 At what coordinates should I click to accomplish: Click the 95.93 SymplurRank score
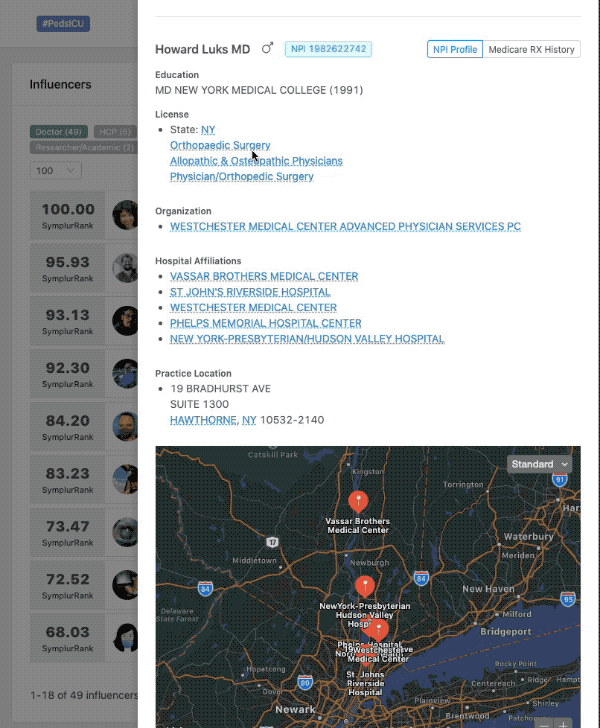point(68,268)
